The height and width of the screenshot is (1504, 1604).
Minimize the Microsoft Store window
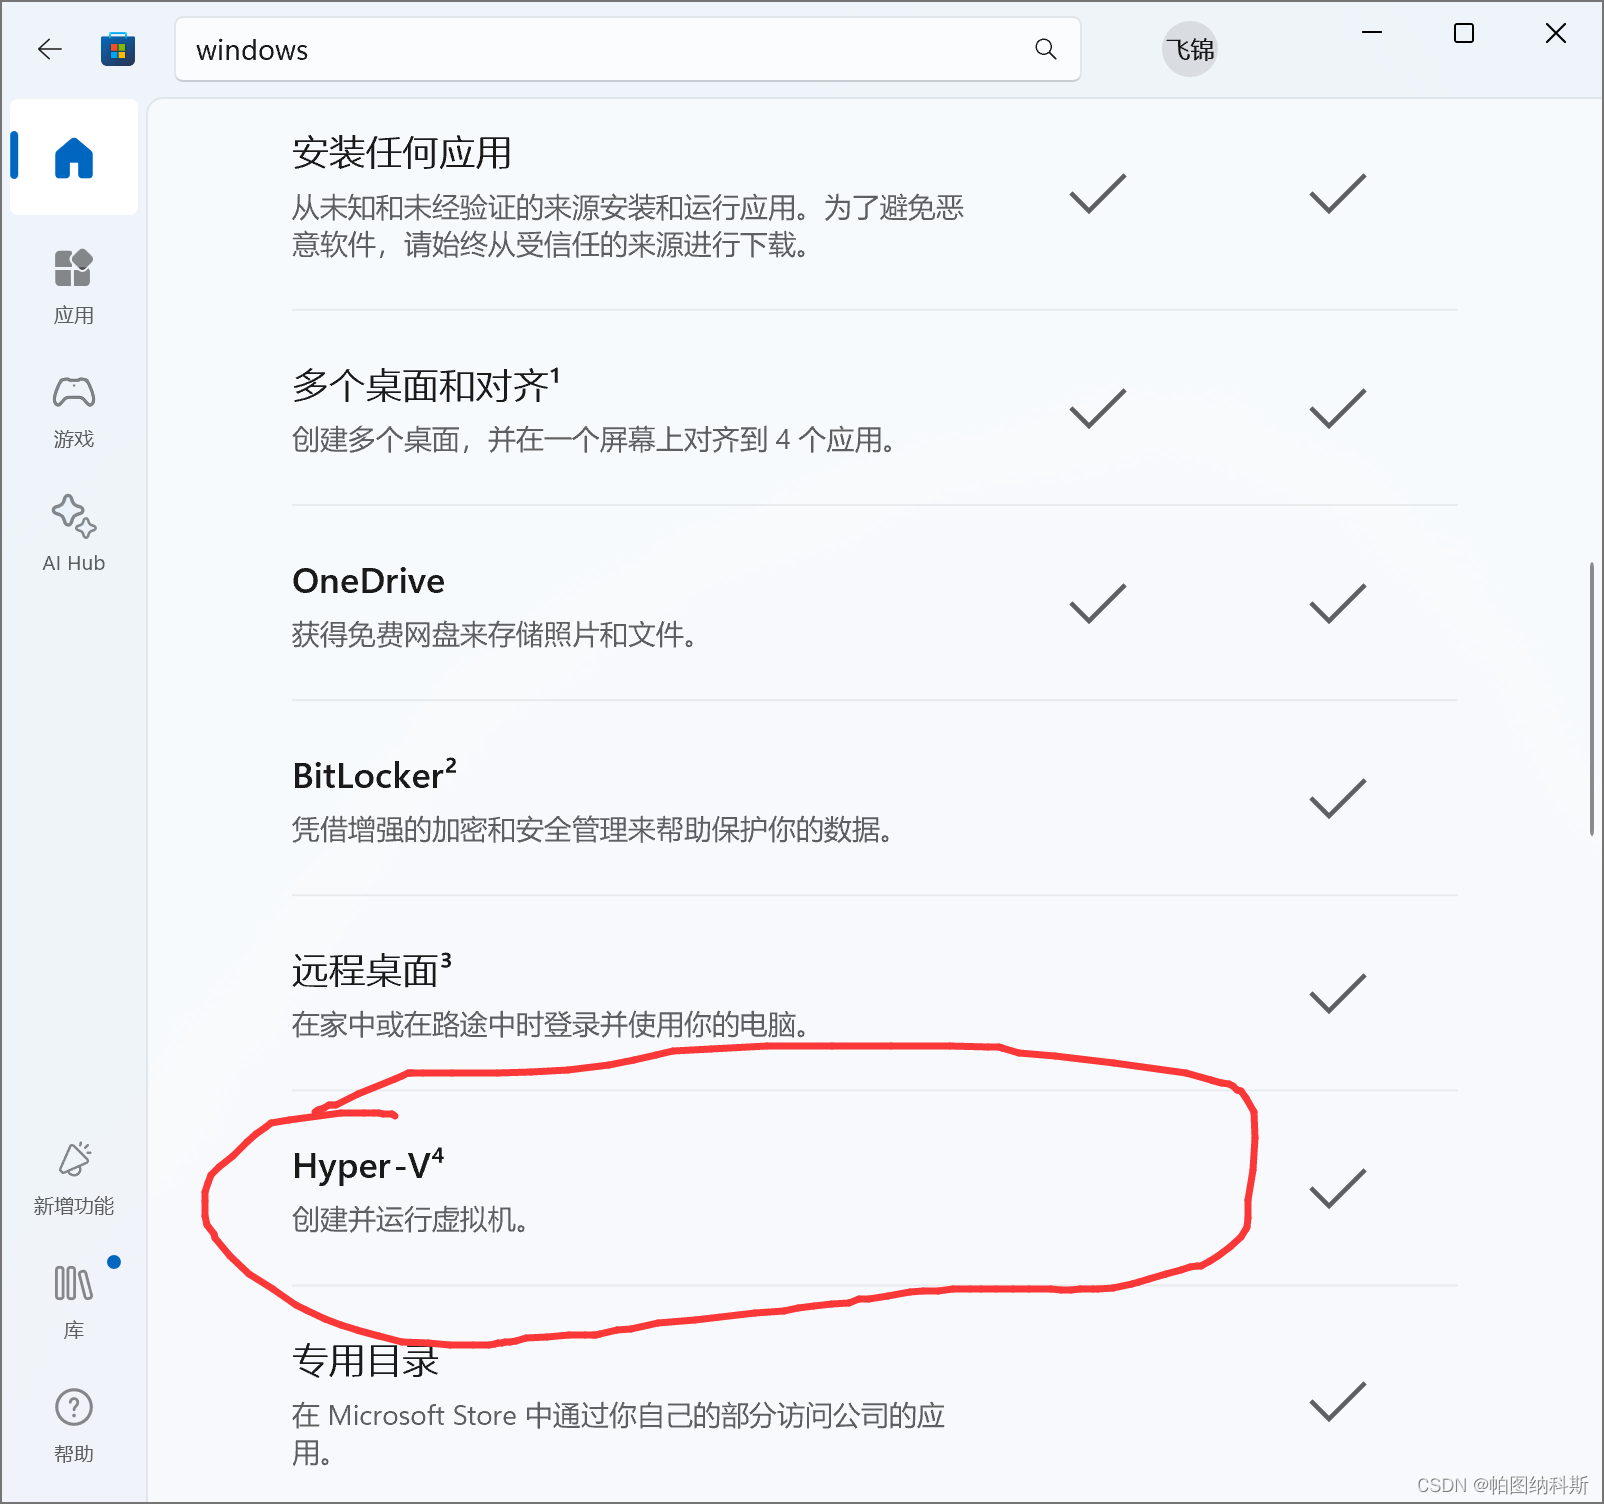coord(1372,33)
